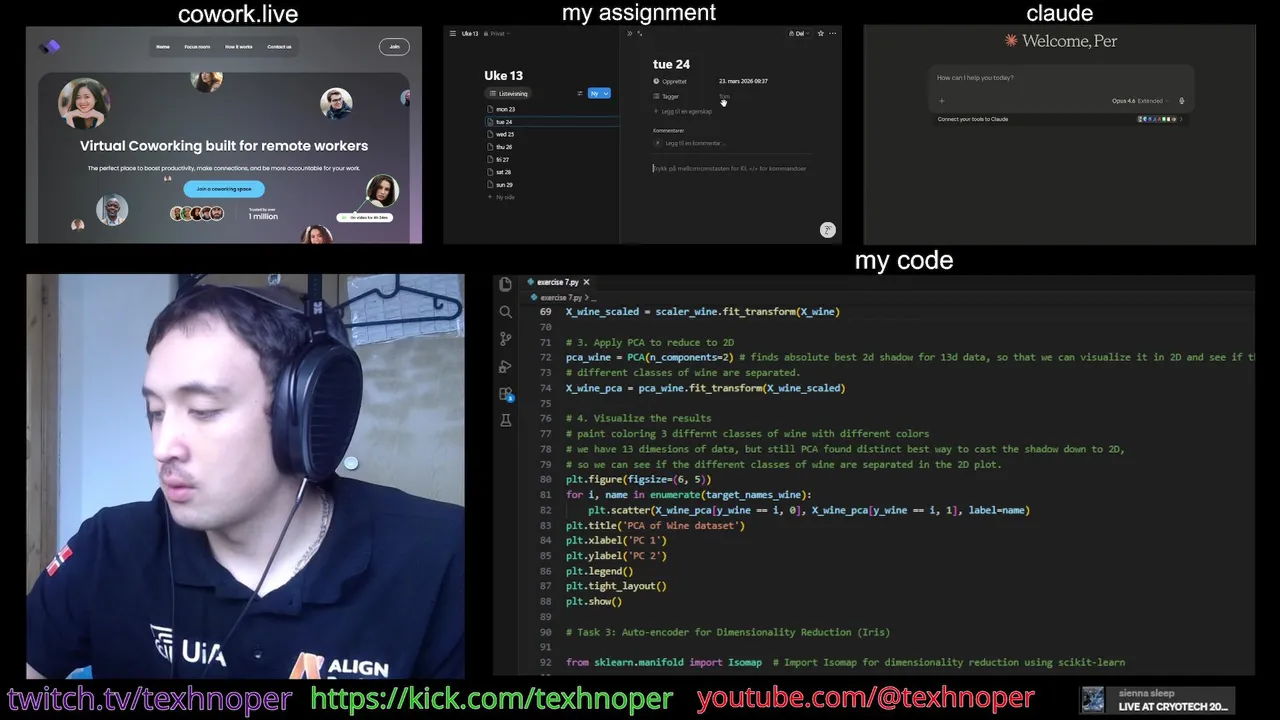1280x720 pixels.
Task: Click the exercise 7.py breadcrumb path
Action: coord(560,297)
